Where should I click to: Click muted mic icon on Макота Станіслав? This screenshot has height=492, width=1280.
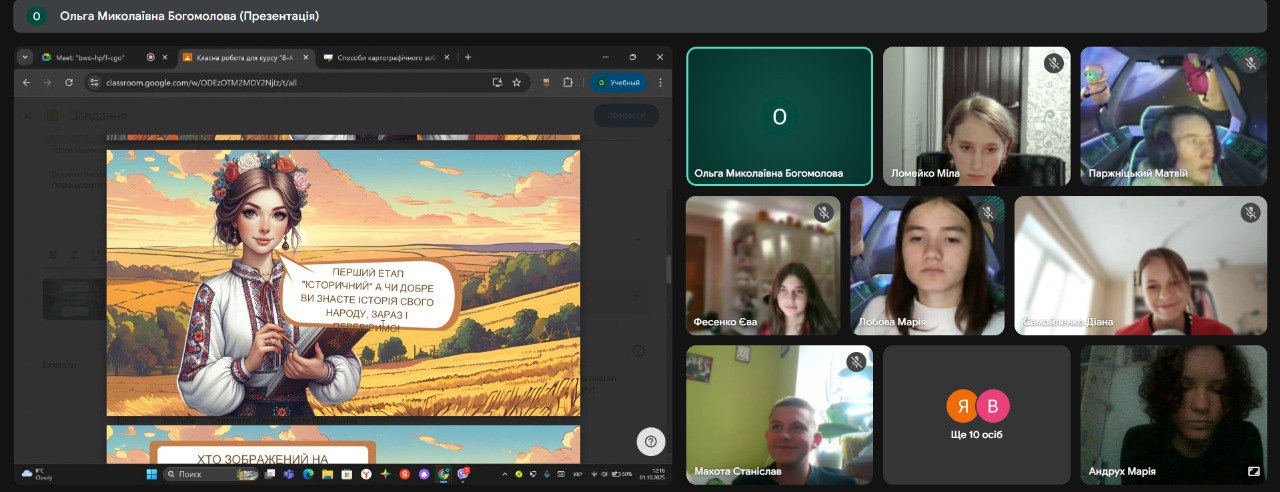click(855, 362)
